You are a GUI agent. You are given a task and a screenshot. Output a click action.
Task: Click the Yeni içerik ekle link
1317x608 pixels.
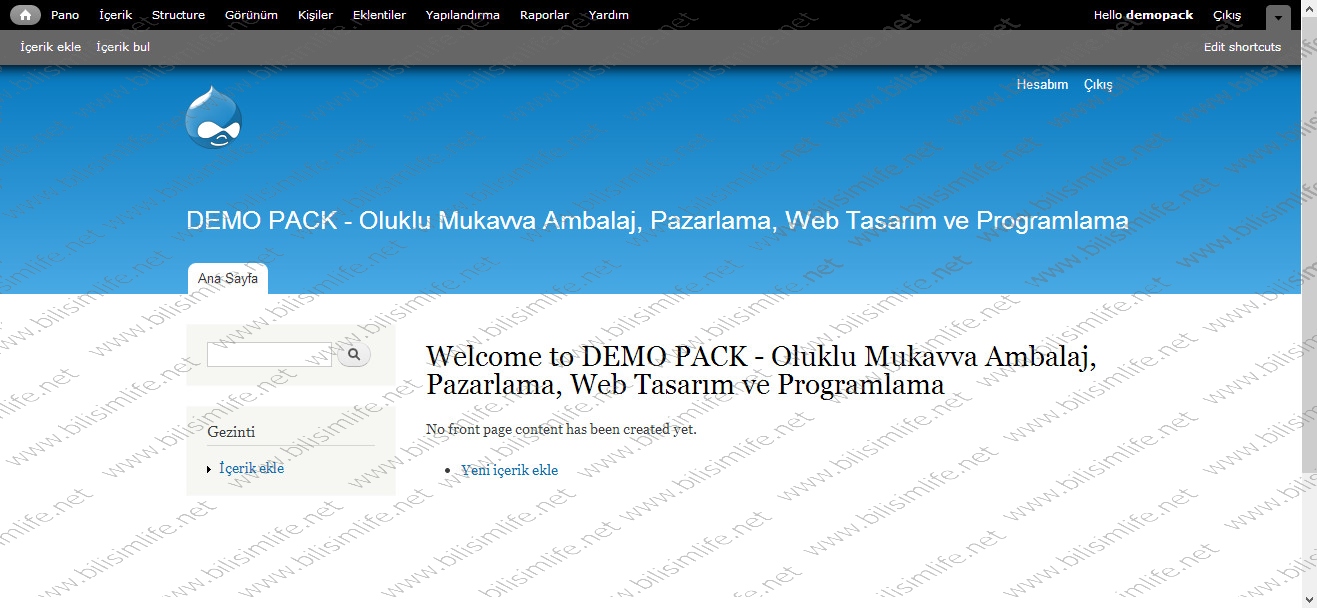click(509, 470)
